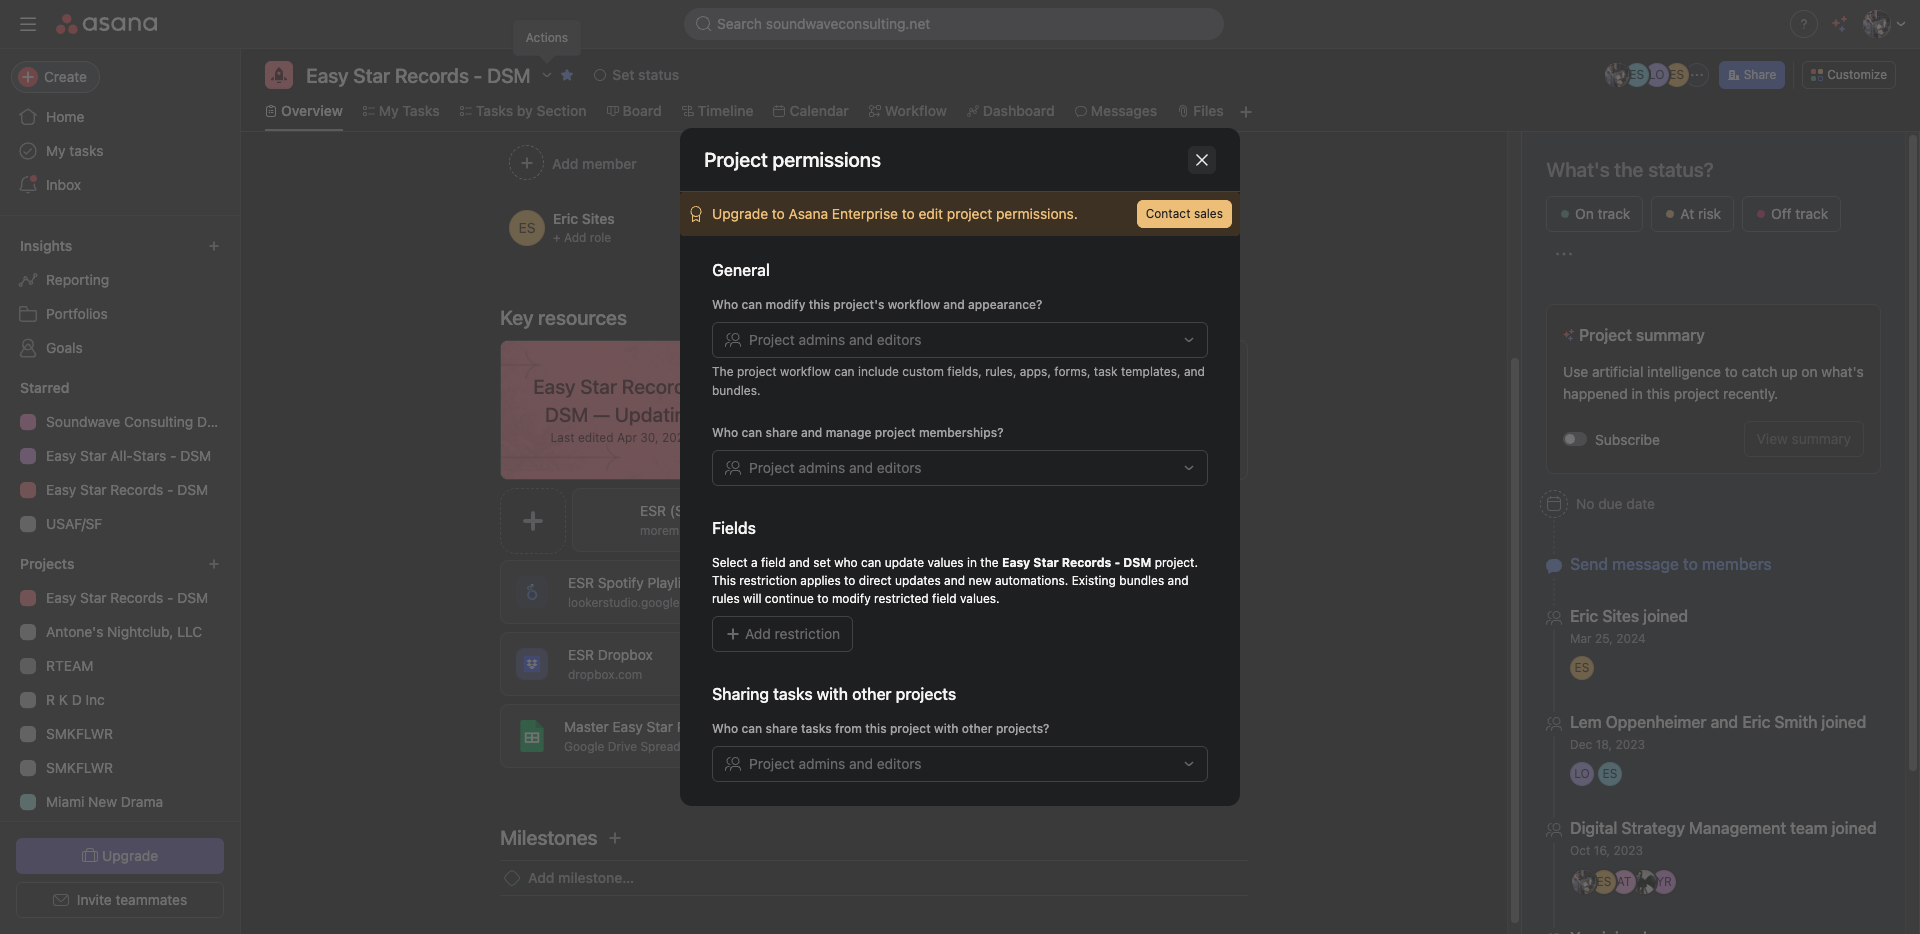Close the Project permissions dialog
Viewport: 1920px width, 934px height.
[1201, 160]
